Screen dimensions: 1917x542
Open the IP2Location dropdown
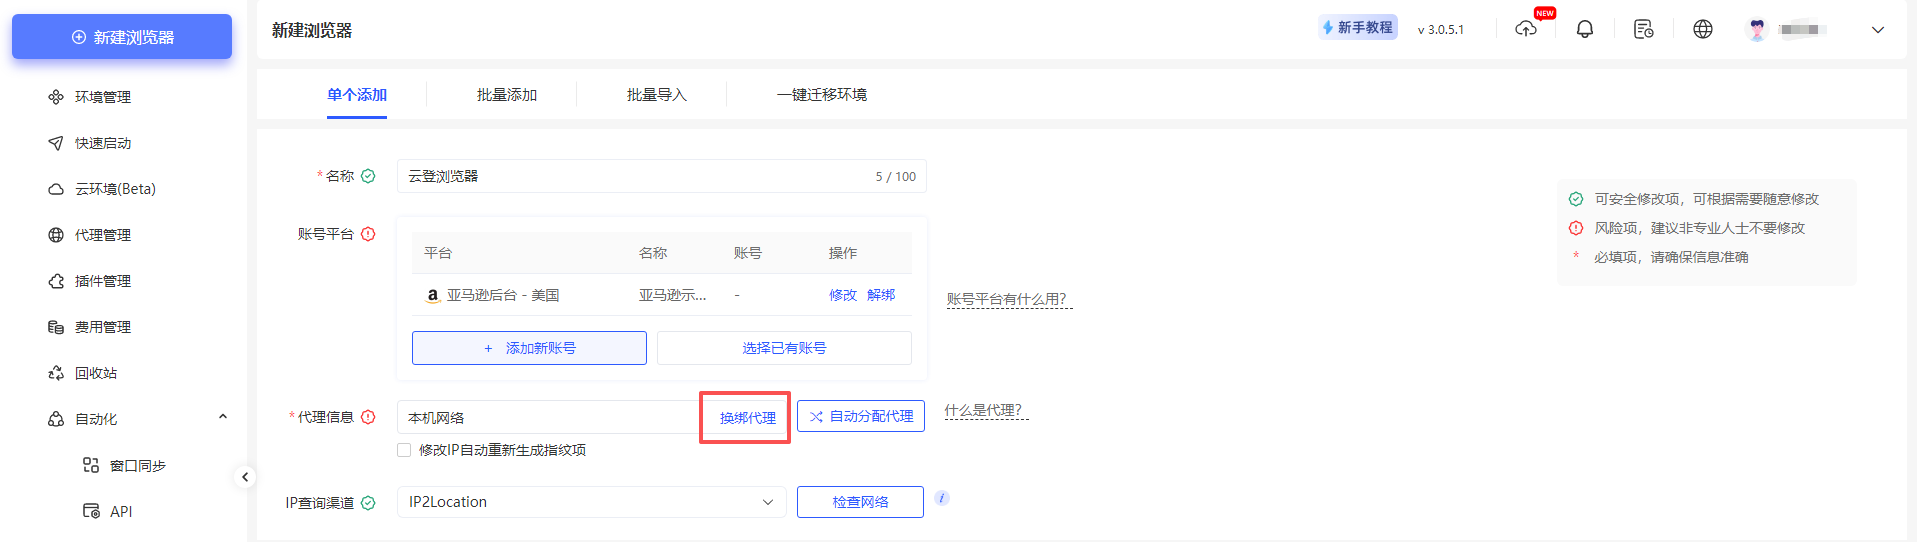point(592,502)
